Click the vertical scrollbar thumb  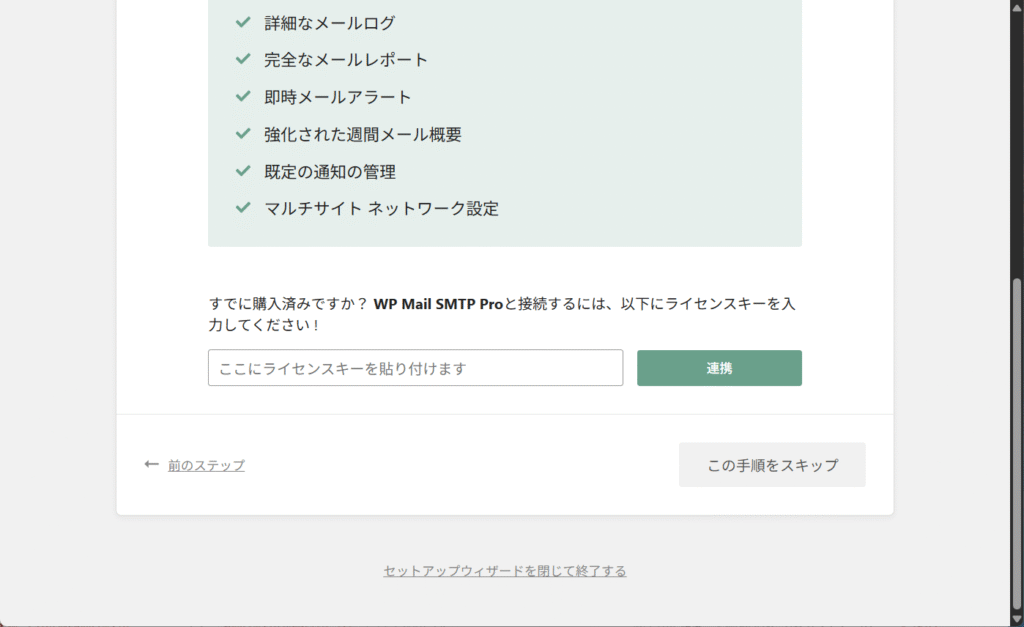coord(1017,440)
